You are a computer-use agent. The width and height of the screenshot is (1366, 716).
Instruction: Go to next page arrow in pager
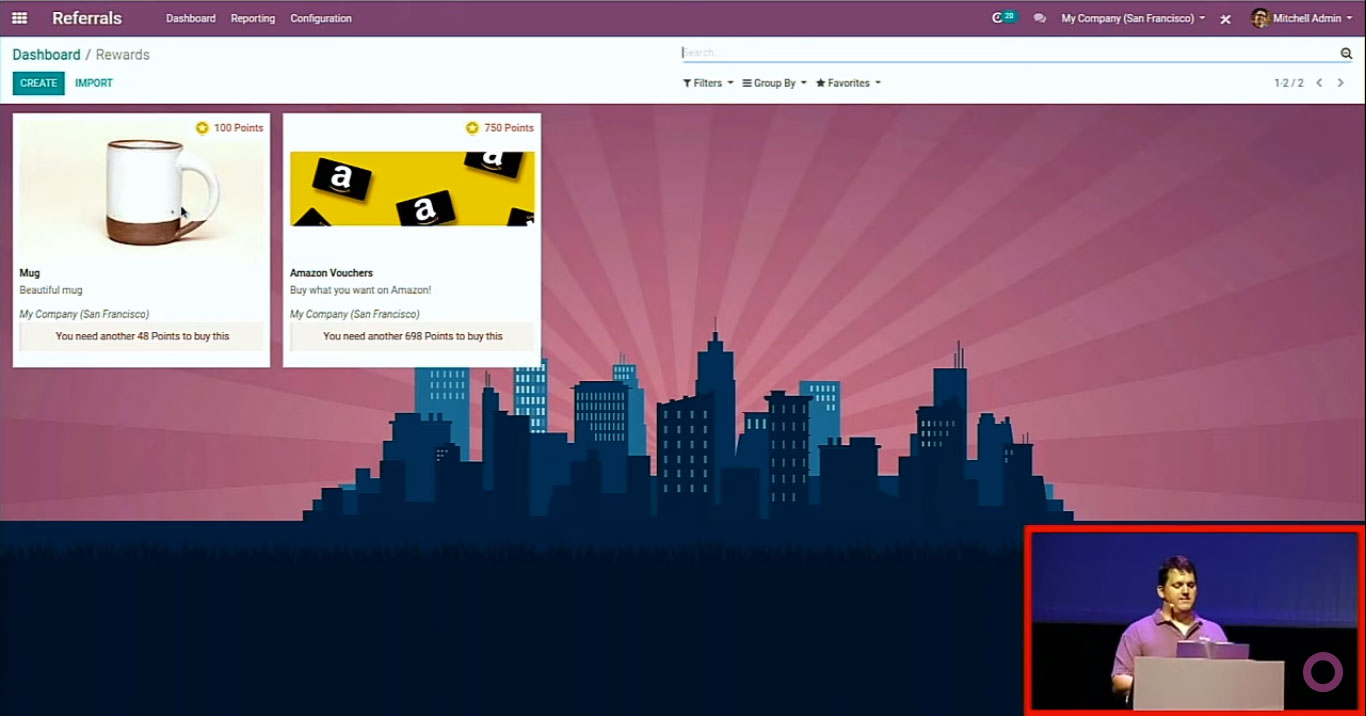tap(1341, 83)
